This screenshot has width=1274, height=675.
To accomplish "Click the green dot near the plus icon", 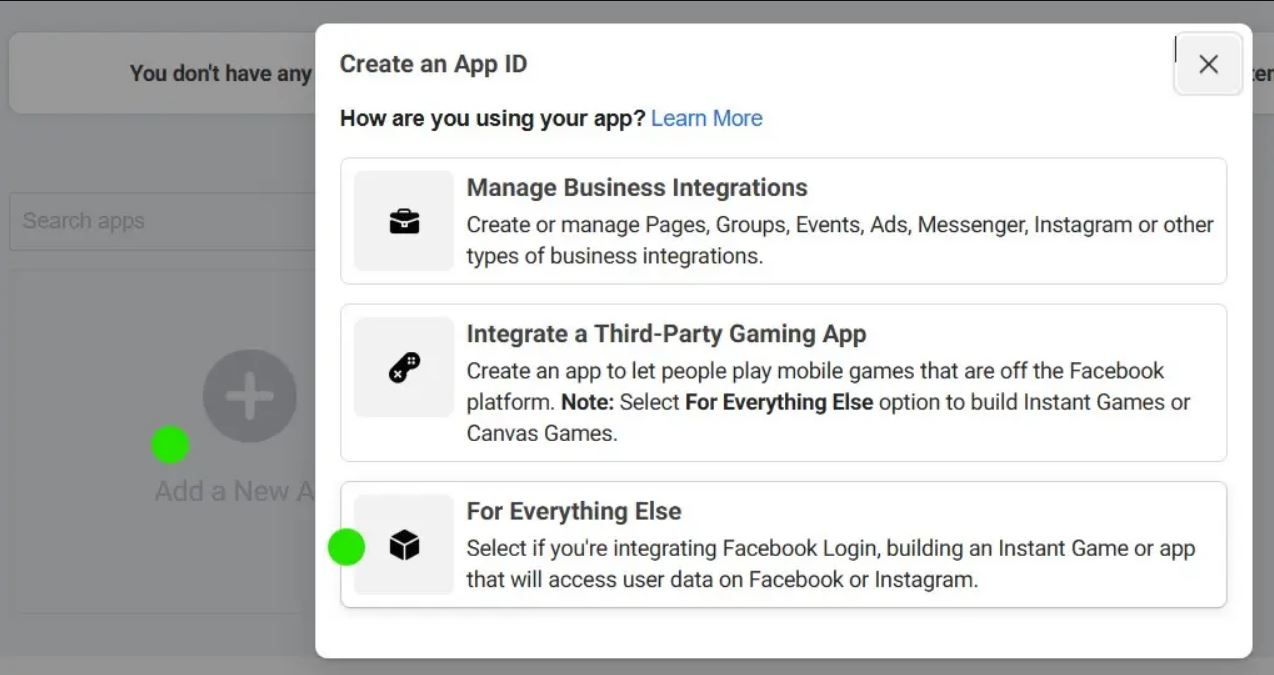I will tap(170, 444).
